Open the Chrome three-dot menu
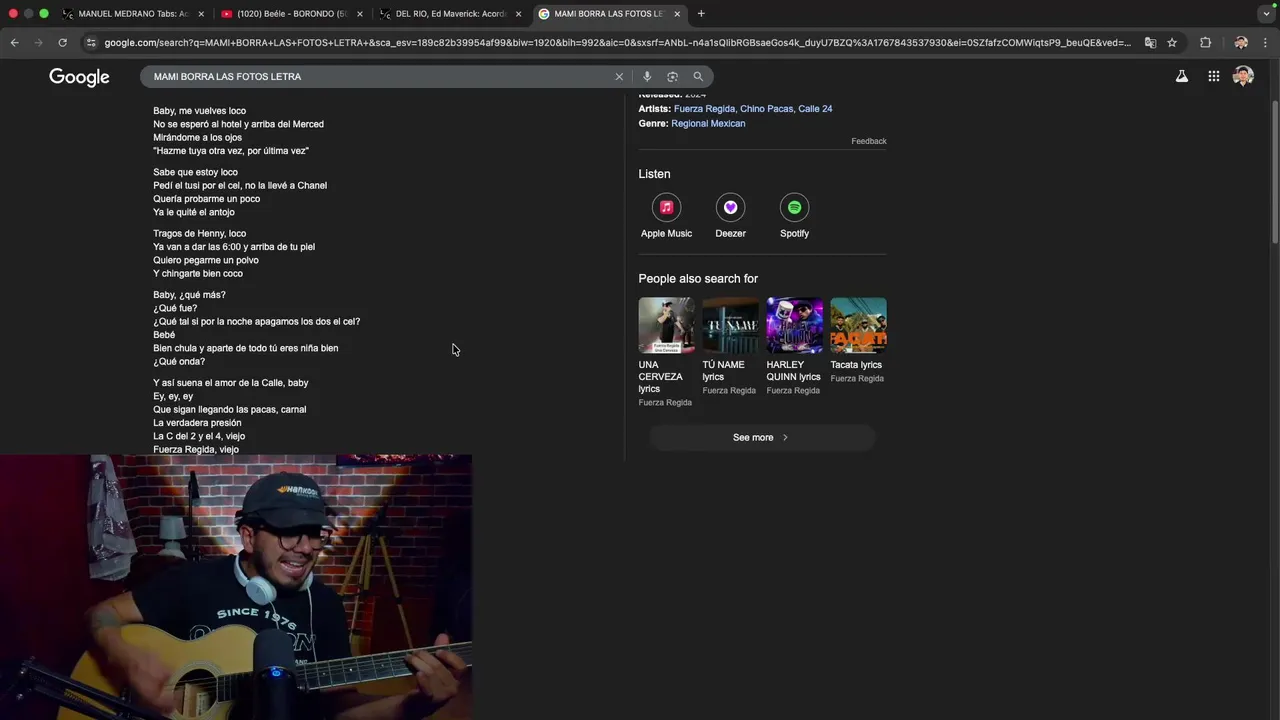Screen dimensions: 1280x720 [1266, 43]
